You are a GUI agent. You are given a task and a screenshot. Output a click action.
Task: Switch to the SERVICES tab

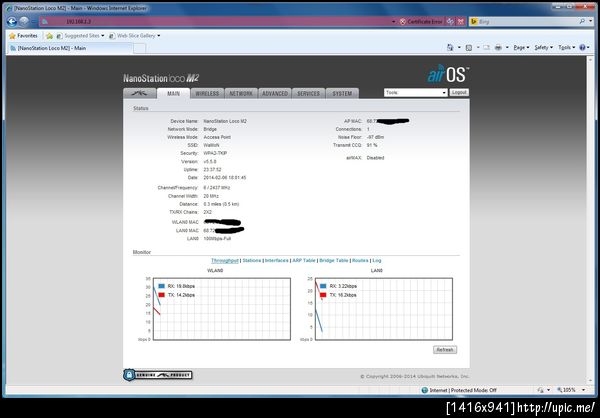tap(308, 93)
